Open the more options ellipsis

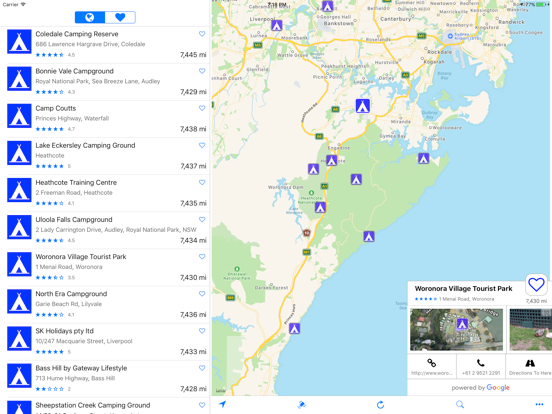tap(539, 404)
